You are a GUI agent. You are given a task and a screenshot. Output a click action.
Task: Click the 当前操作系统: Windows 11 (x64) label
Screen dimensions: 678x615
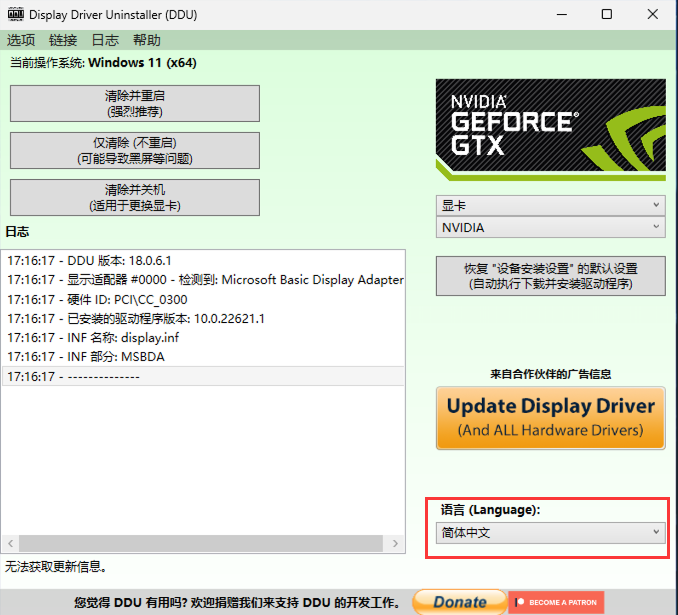(x=103, y=63)
